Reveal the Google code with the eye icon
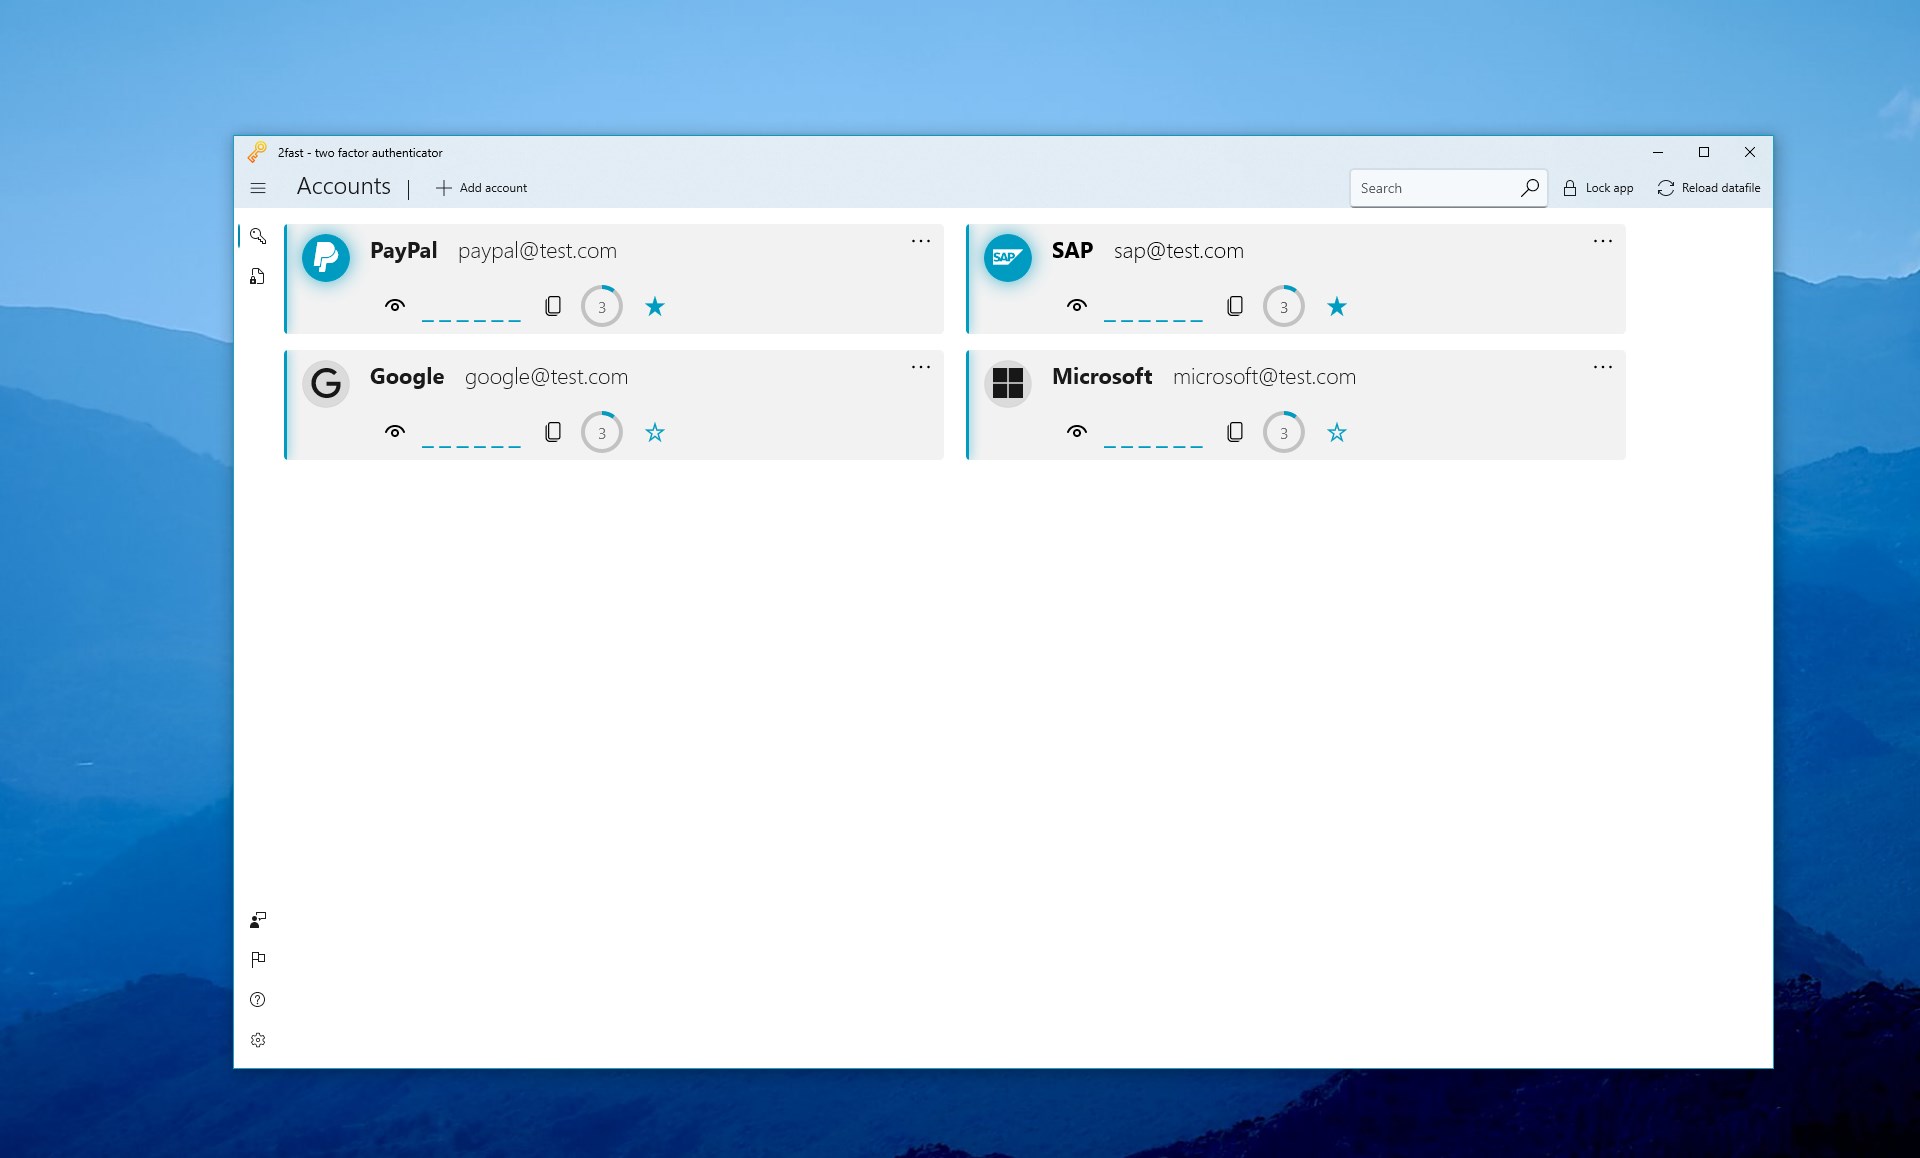 coord(395,432)
